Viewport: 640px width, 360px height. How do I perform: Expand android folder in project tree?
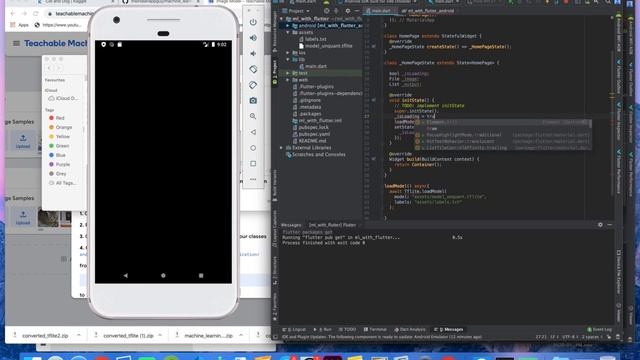(x=288, y=25)
